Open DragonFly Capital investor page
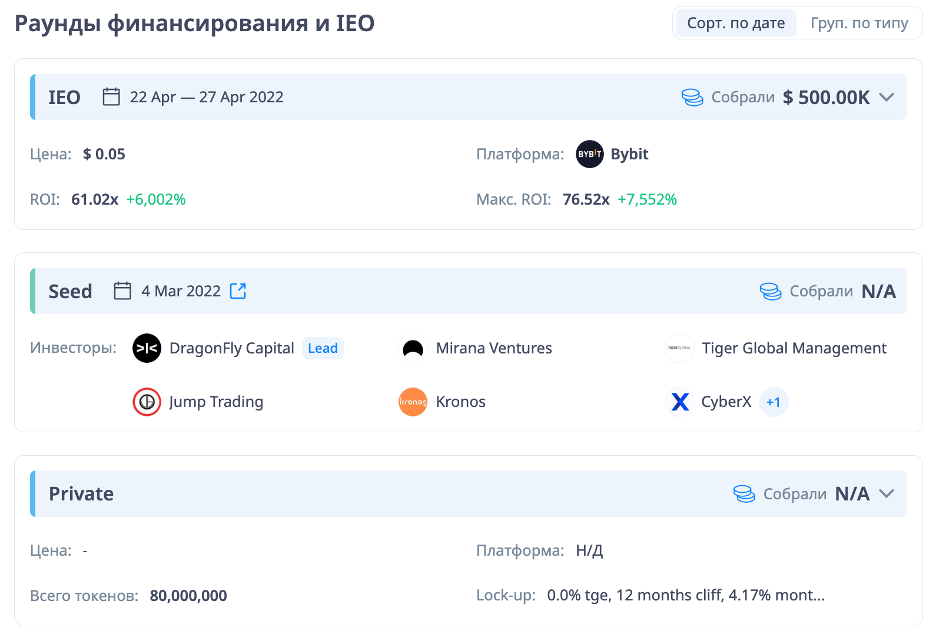 click(x=231, y=348)
